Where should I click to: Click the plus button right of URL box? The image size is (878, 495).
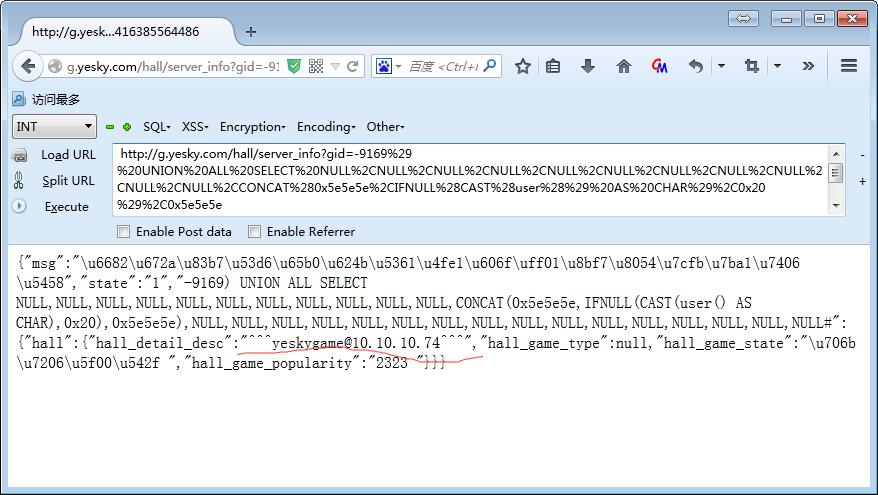pos(862,181)
